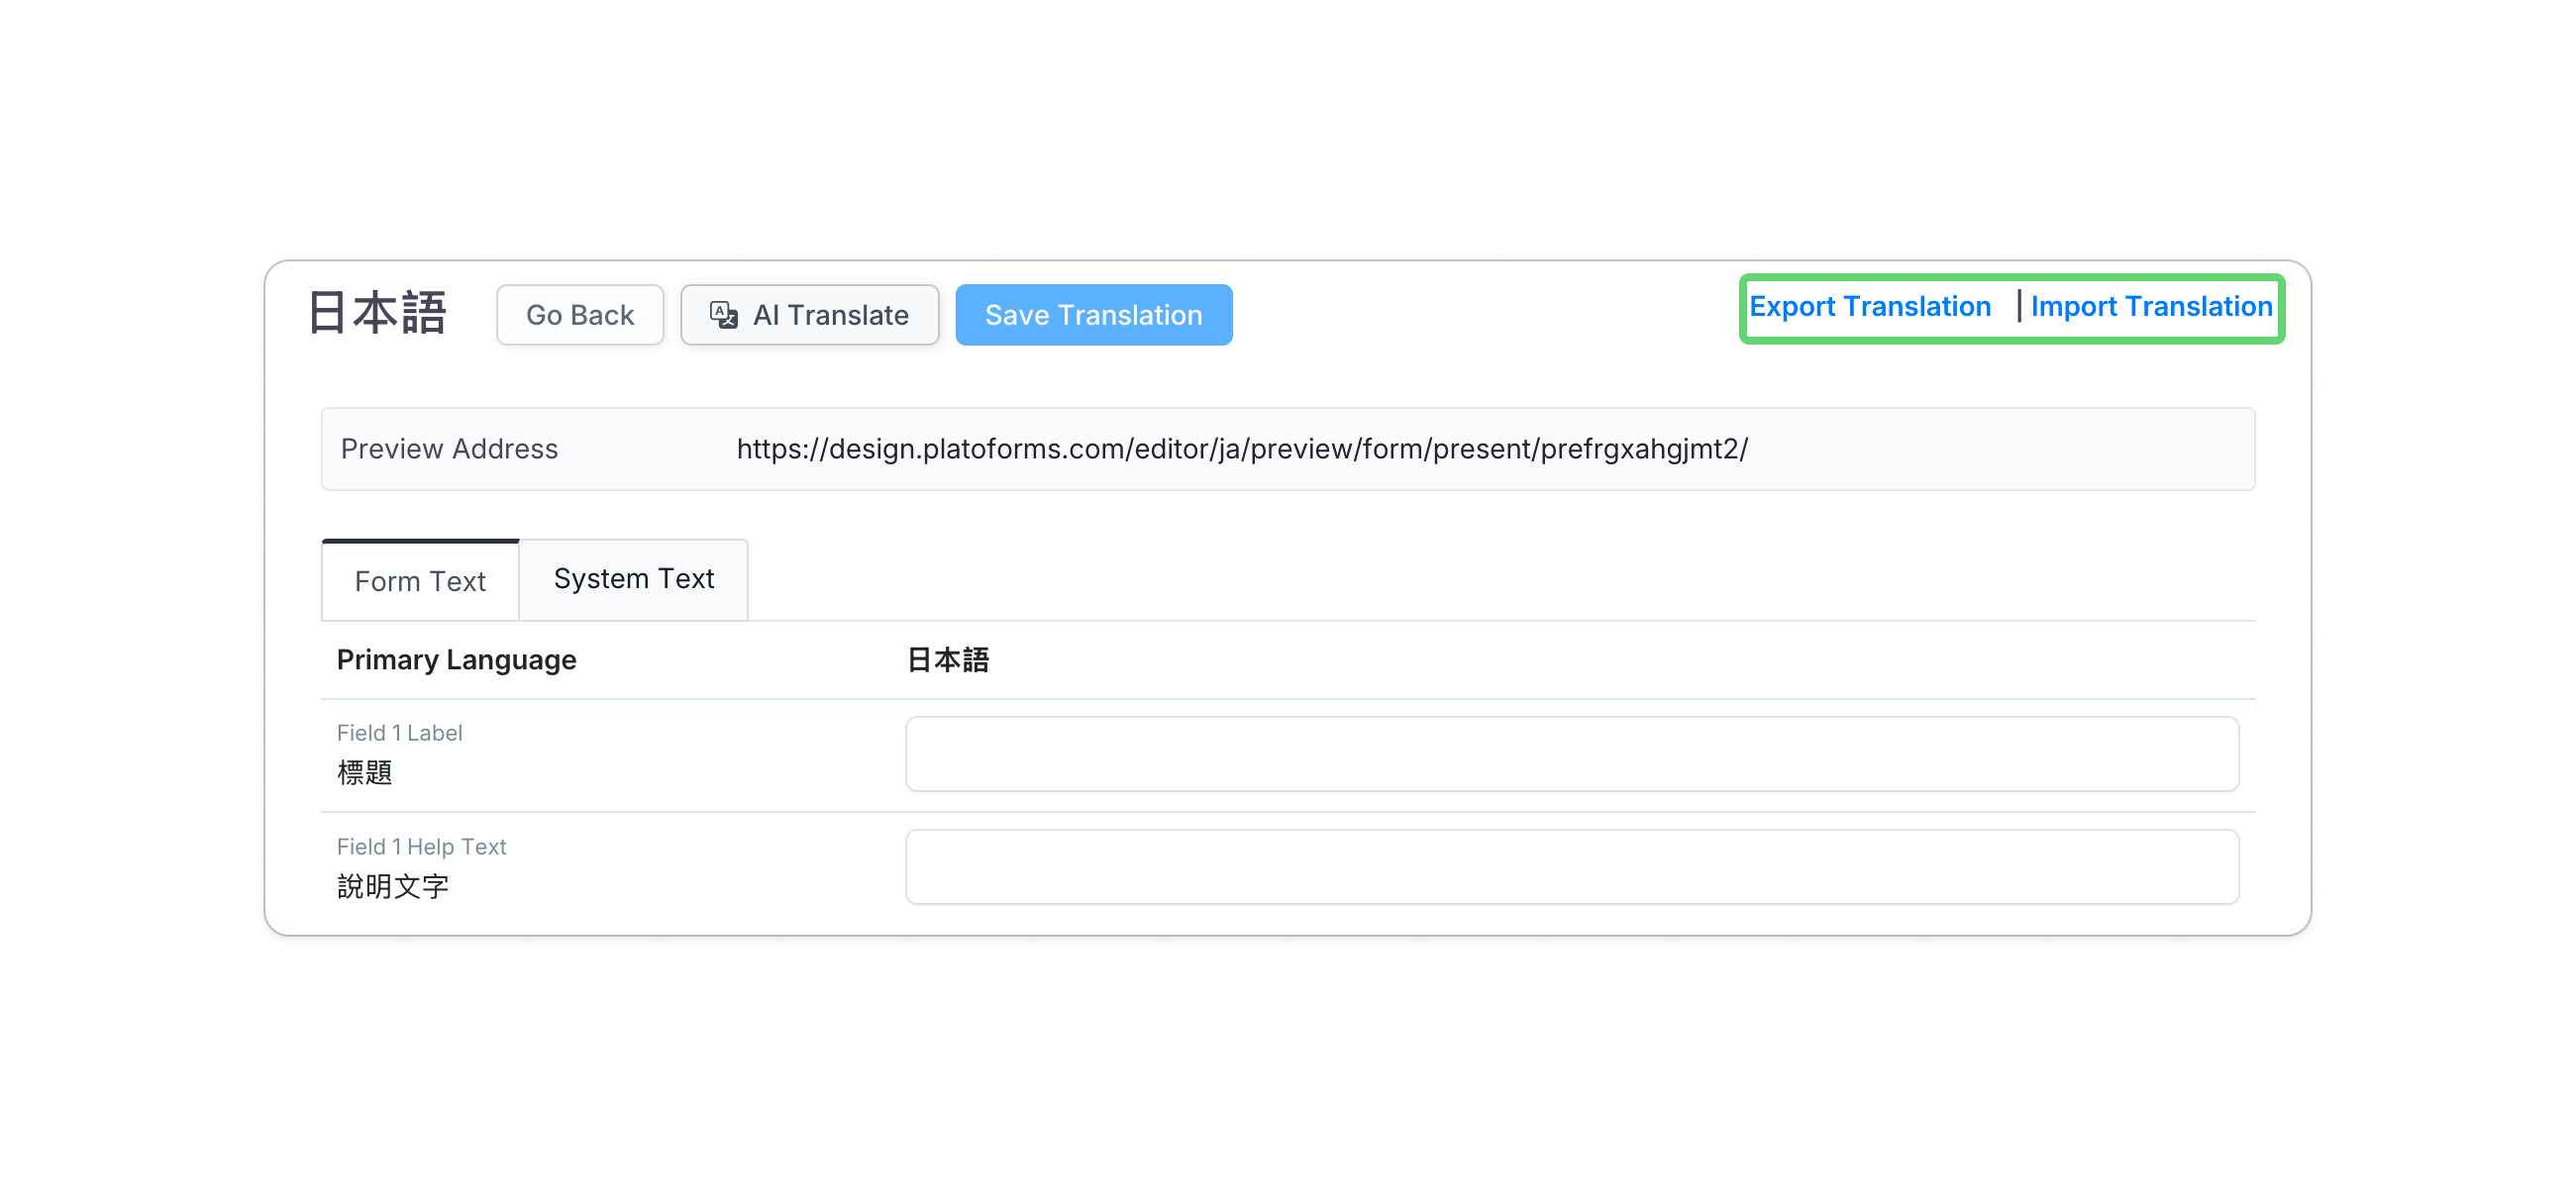Image resolution: width=2576 pixels, height=1204 pixels.
Task: Click the Field 1 Label caption
Action: coord(399,733)
